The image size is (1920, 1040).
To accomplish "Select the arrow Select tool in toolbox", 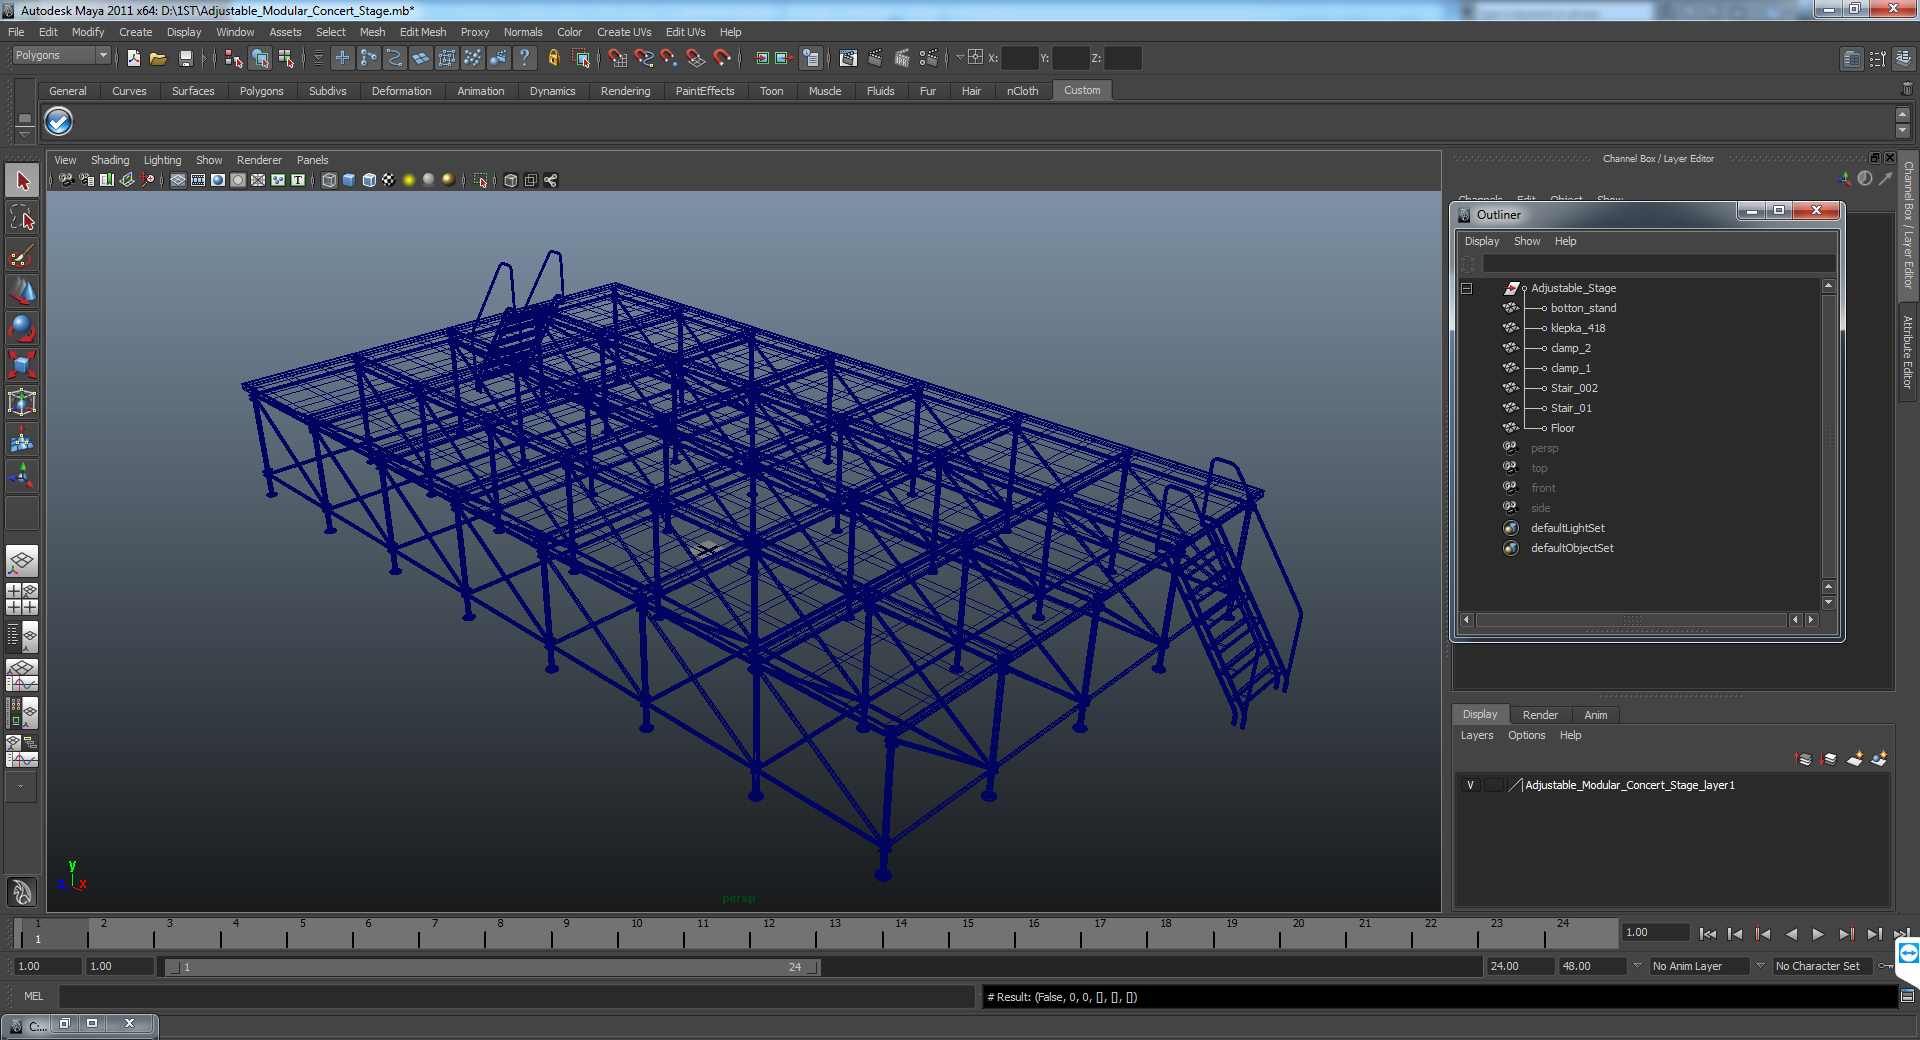I will click(x=22, y=181).
